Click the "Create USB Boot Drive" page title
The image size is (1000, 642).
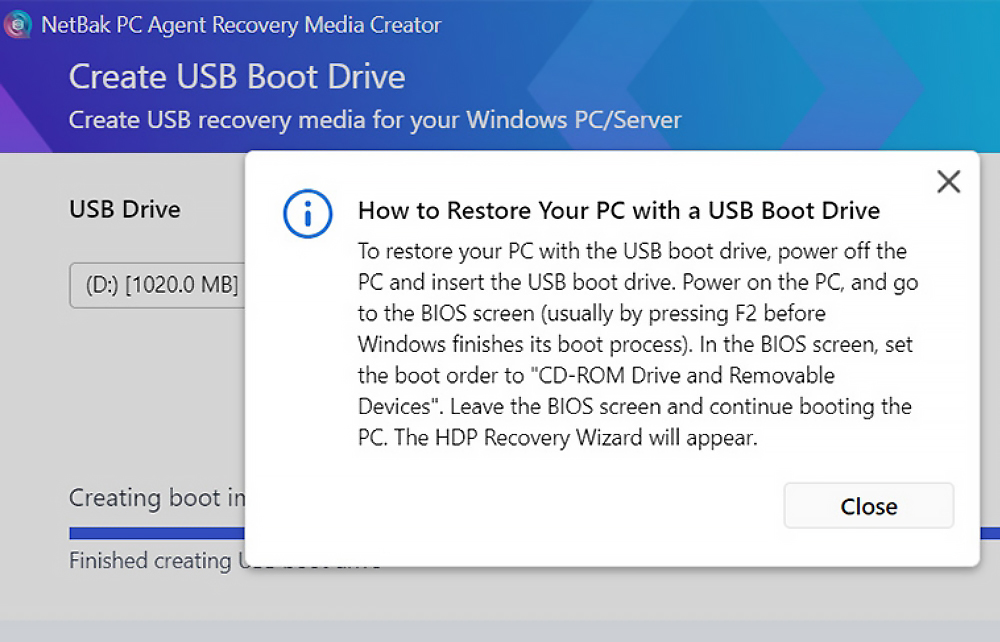pyautogui.click(x=236, y=76)
